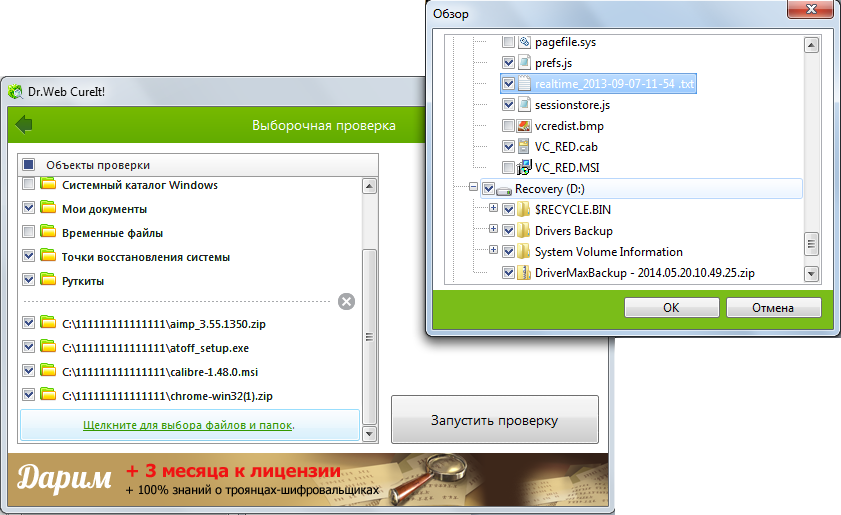
Task: Collapse the Recovery (D:) tree node
Action: 473,187
